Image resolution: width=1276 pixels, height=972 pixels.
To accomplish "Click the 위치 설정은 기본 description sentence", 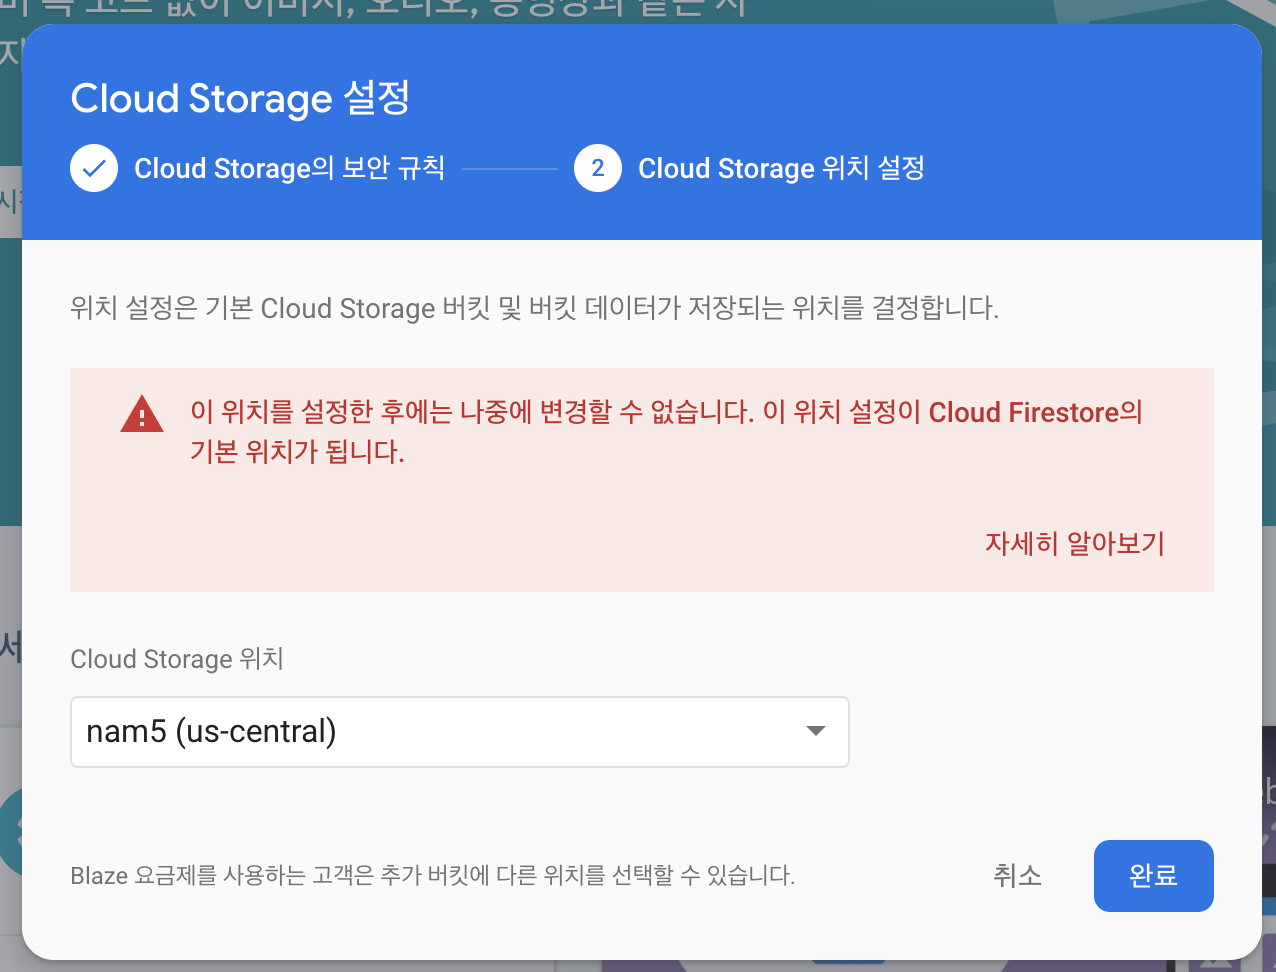I will pos(535,308).
